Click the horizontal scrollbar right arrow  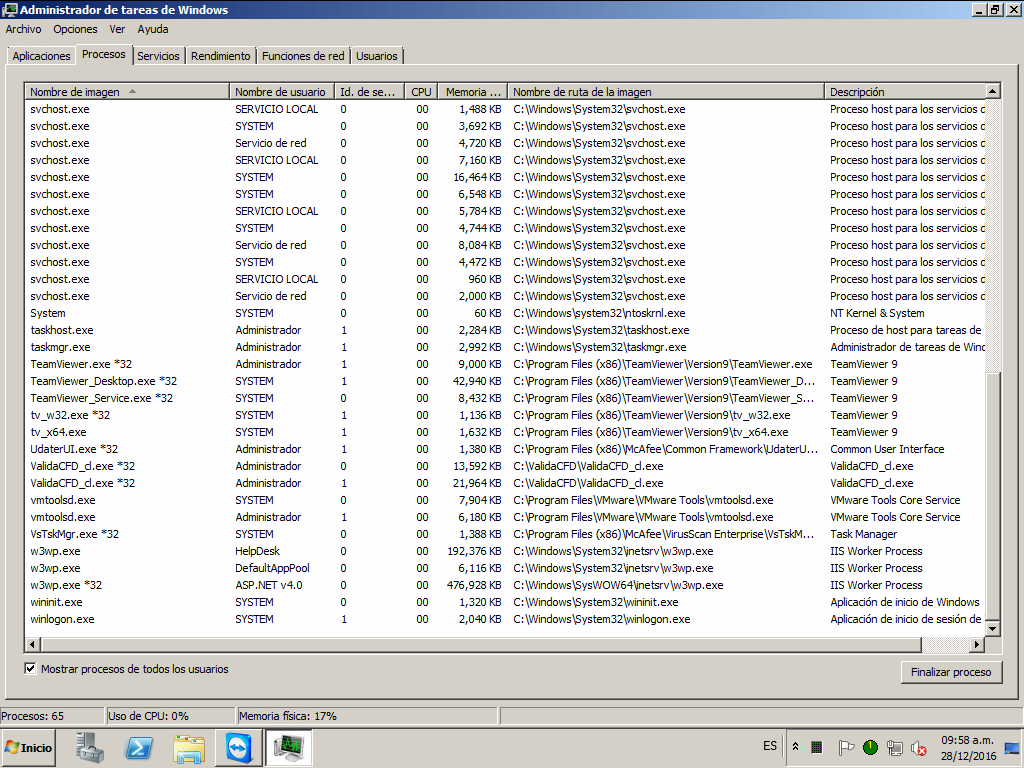[x=976, y=645]
